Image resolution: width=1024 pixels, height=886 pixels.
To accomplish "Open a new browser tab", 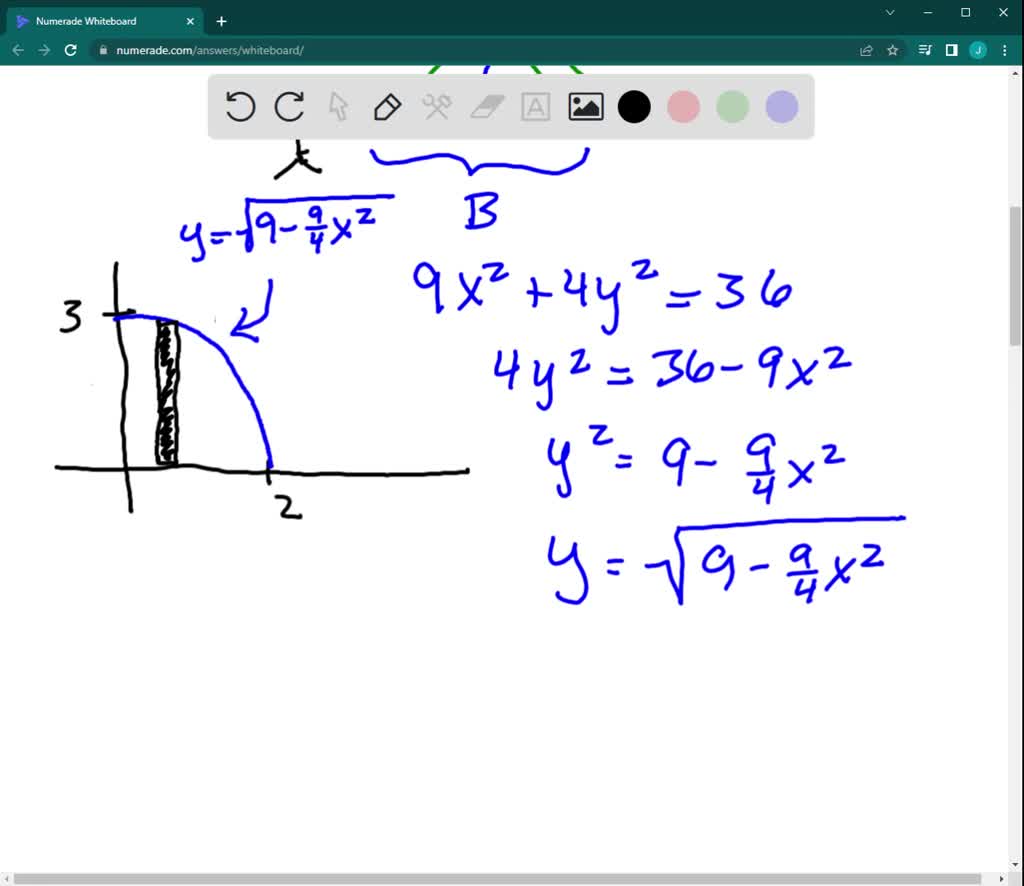I will 221,20.
